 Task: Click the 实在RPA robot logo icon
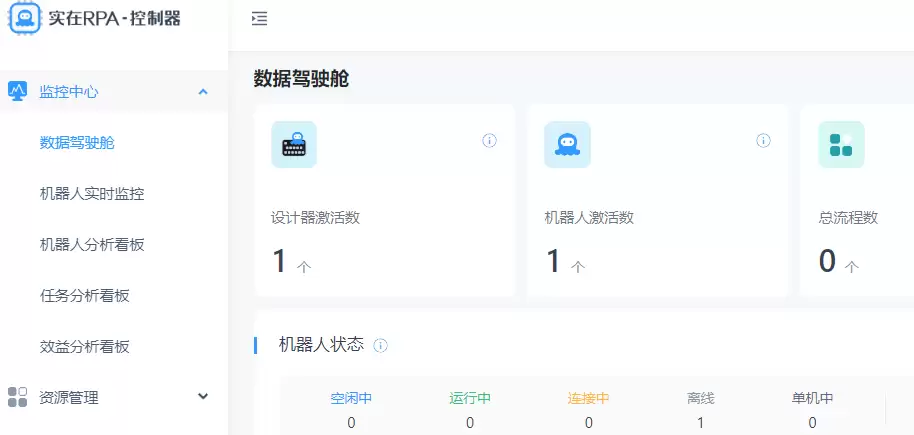coord(24,18)
